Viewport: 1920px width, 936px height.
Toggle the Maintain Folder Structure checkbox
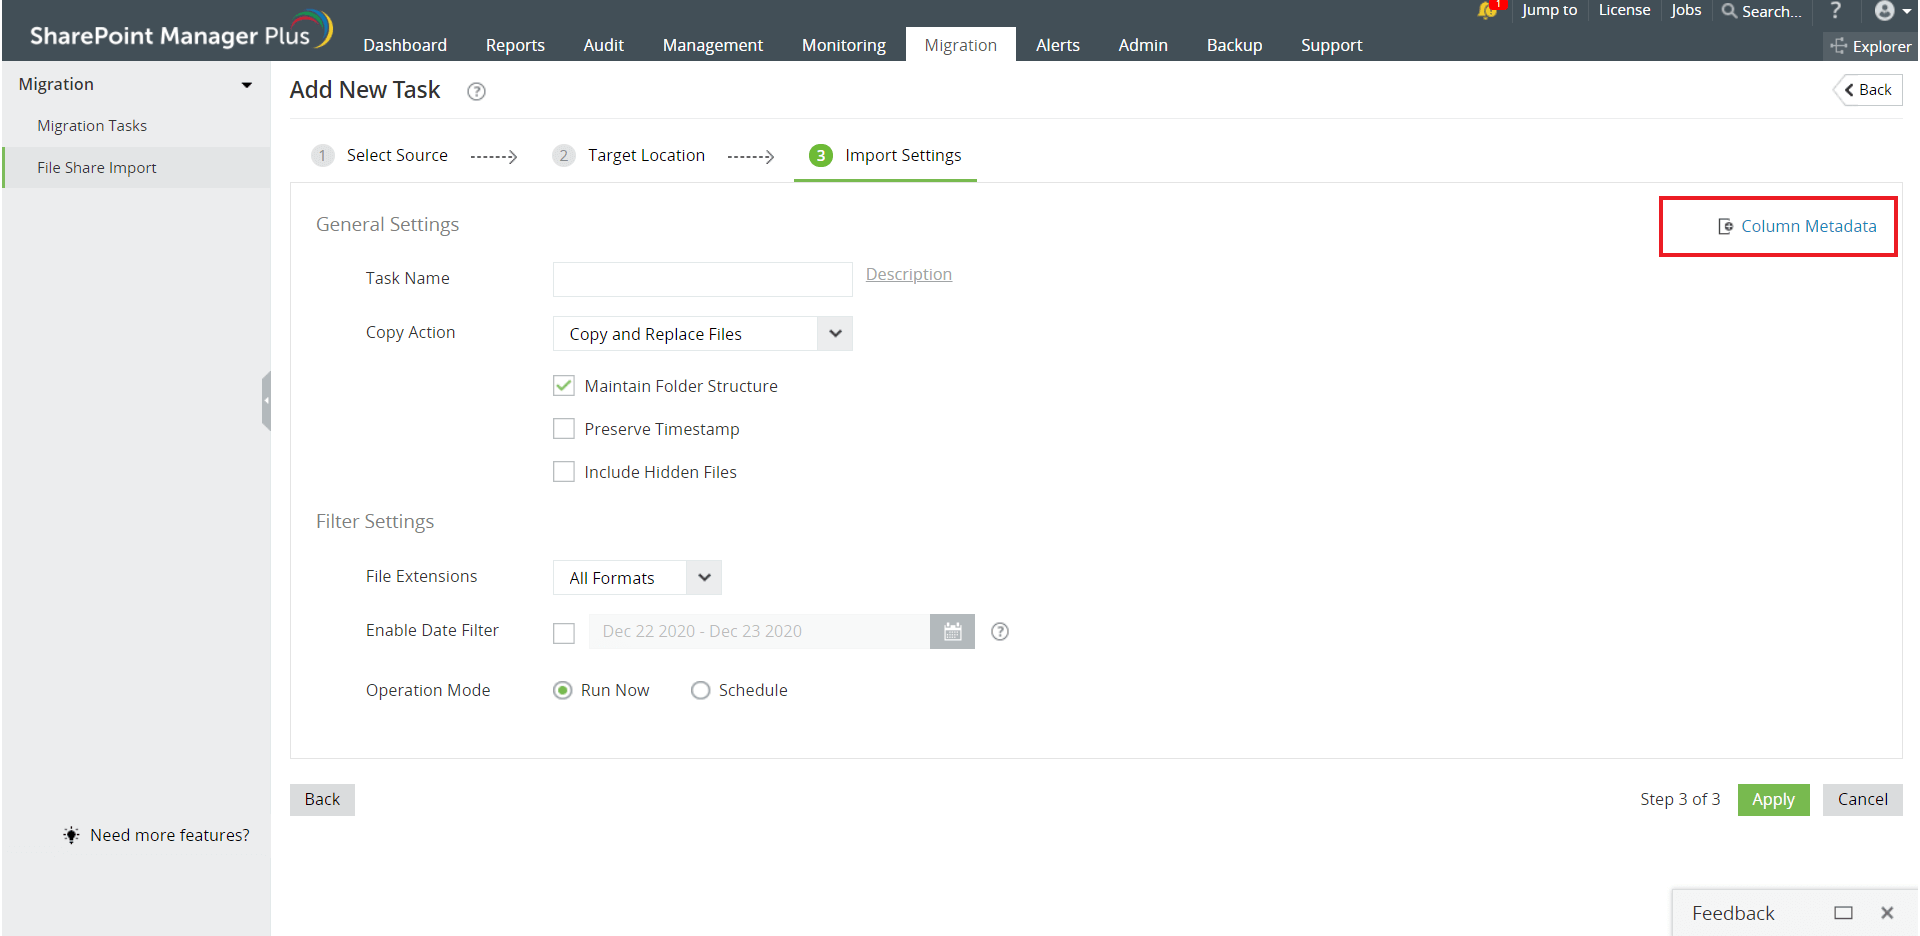pyautogui.click(x=564, y=386)
